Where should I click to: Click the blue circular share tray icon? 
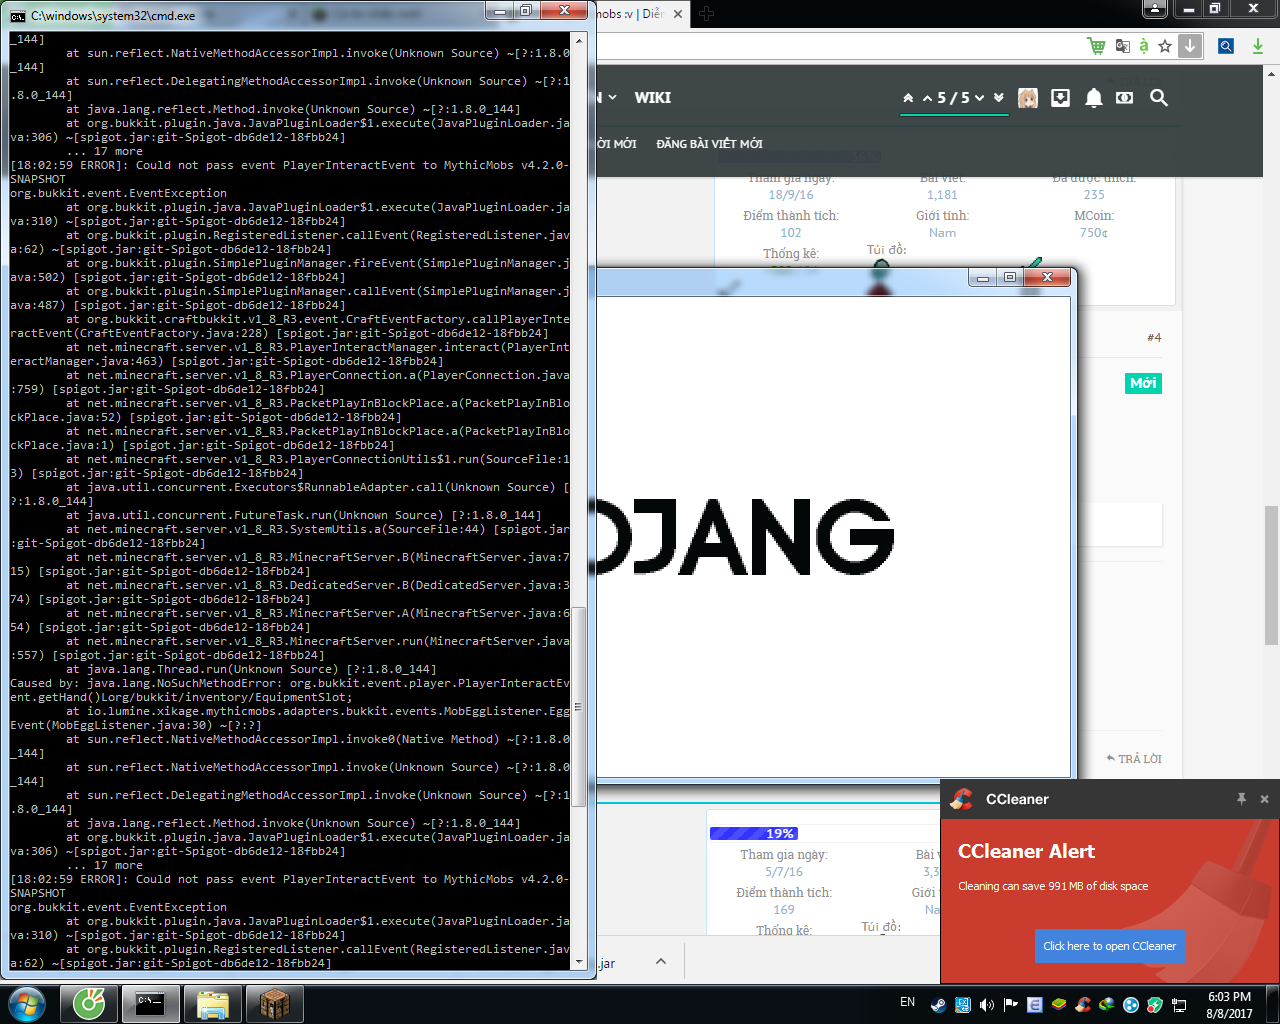tap(1131, 1005)
